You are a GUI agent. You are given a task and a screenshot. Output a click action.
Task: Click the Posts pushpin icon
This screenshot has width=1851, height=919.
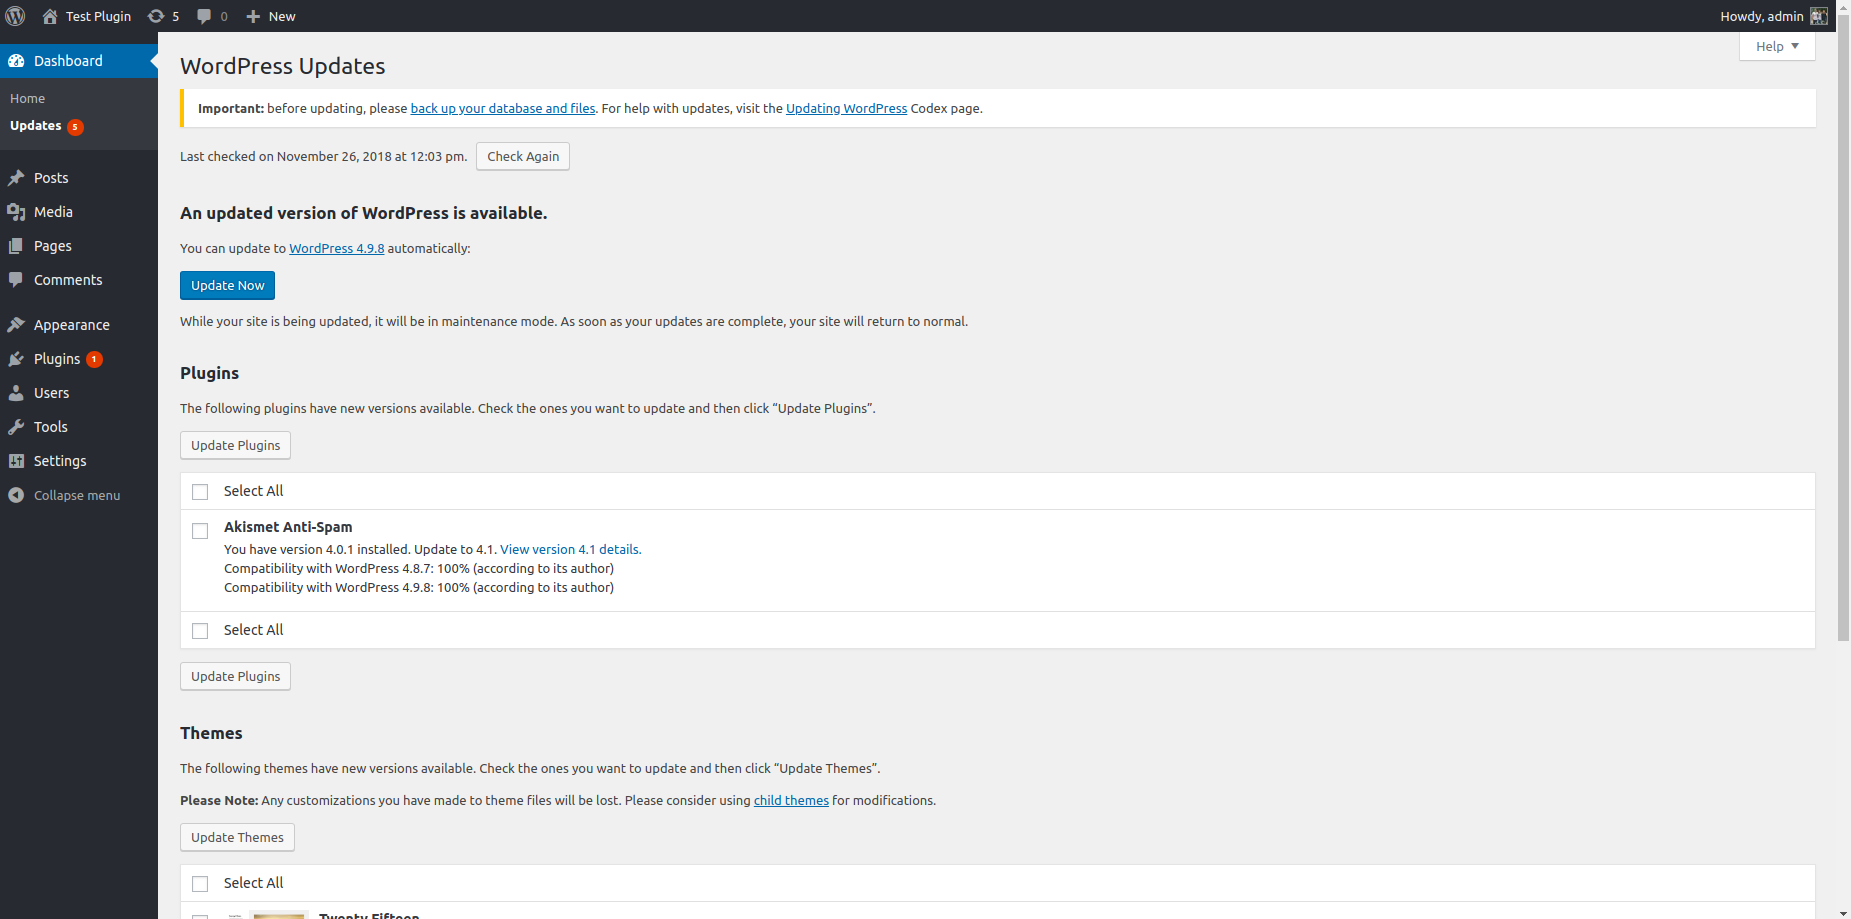16,178
